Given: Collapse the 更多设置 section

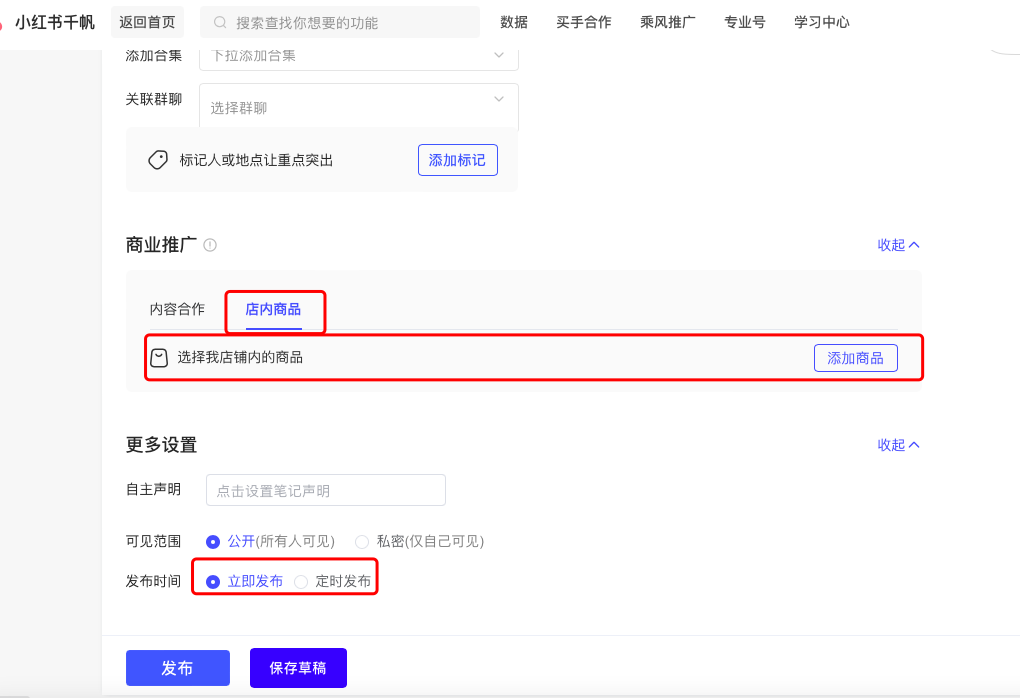Looking at the screenshot, I should point(898,445).
